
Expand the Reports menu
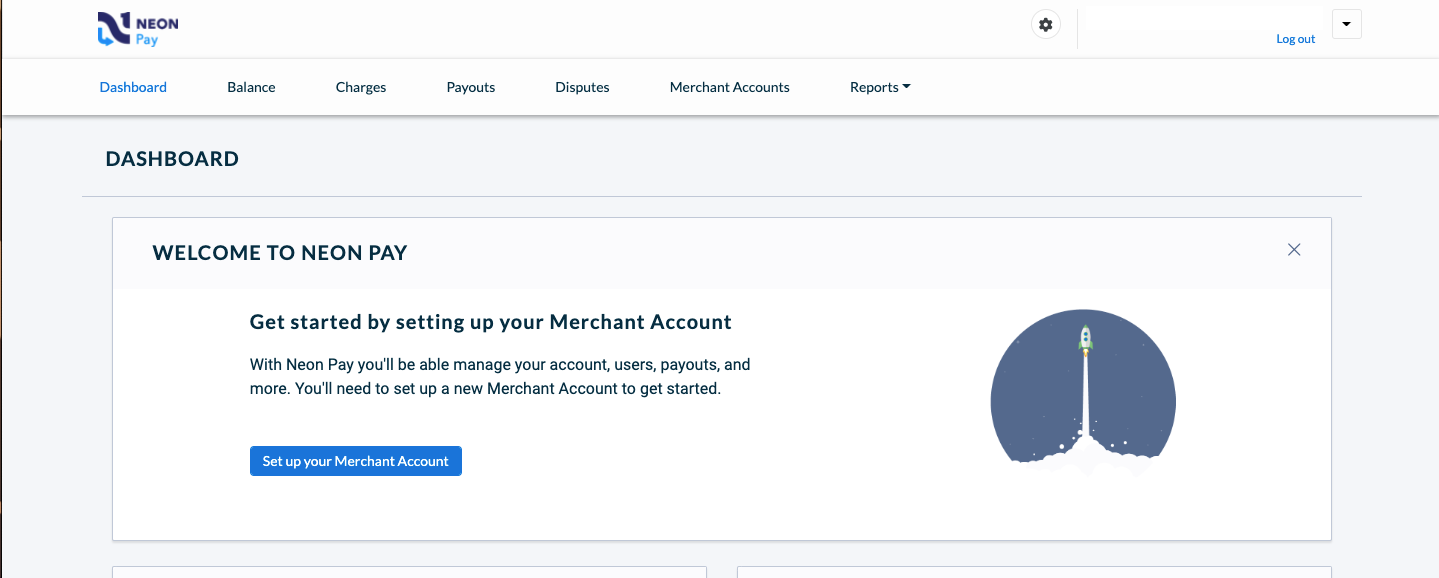tap(880, 87)
